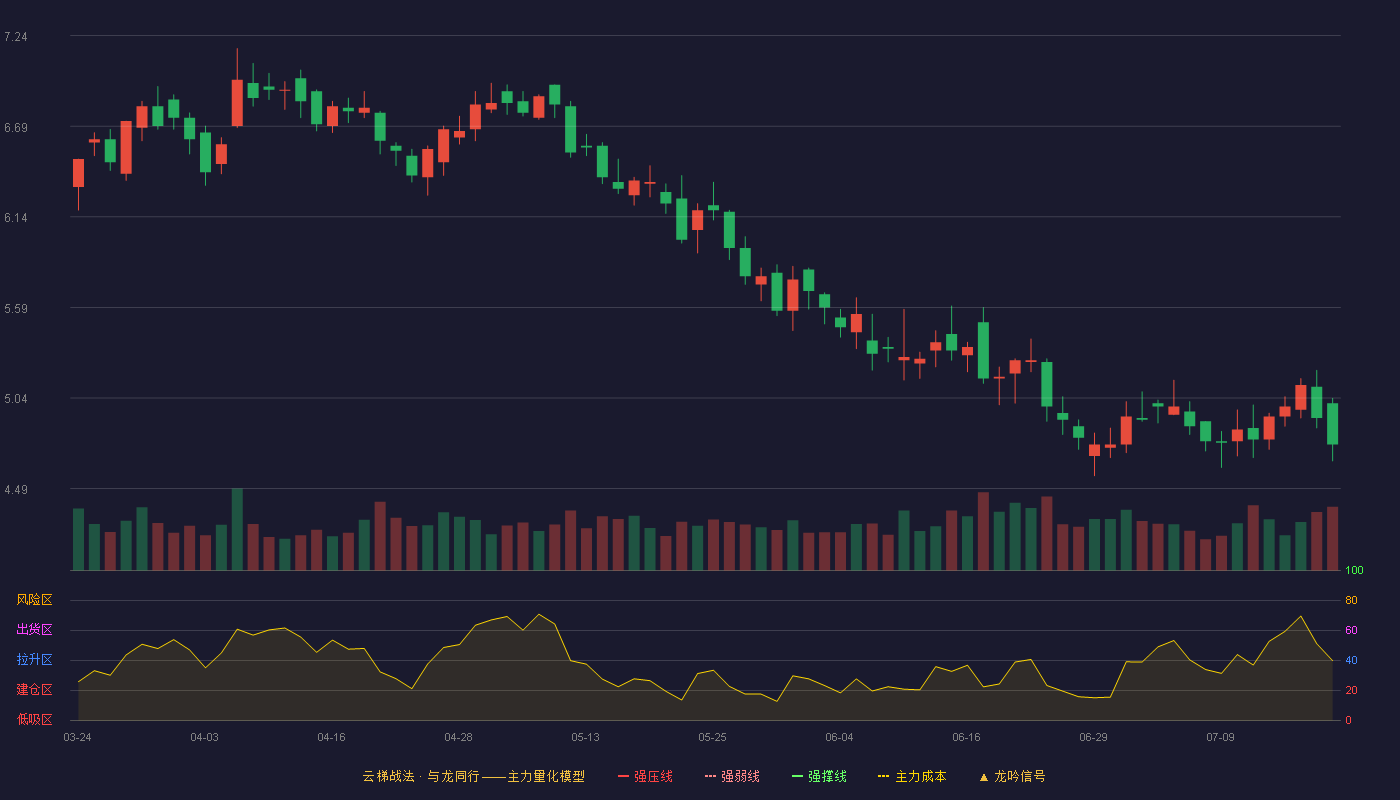Click the 7.24 price axis label
This screenshot has width=1400, height=800.
[x=16, y=37]
